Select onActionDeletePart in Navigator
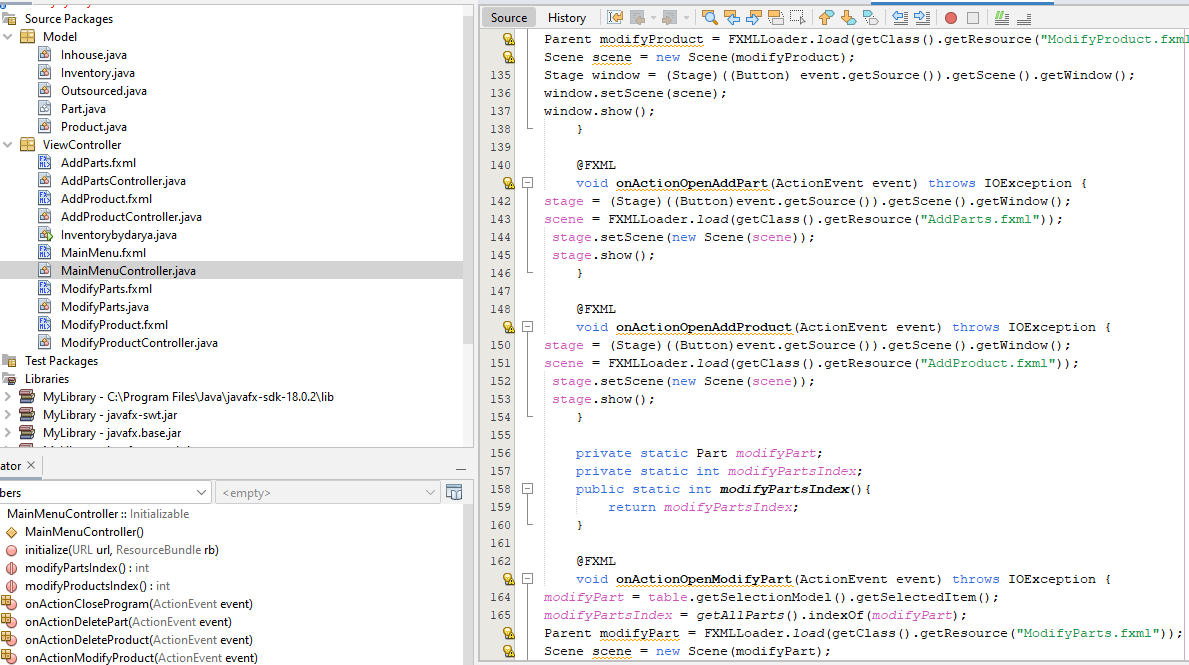Screen dimensions: 1189x665 click(x=128, y=622)
